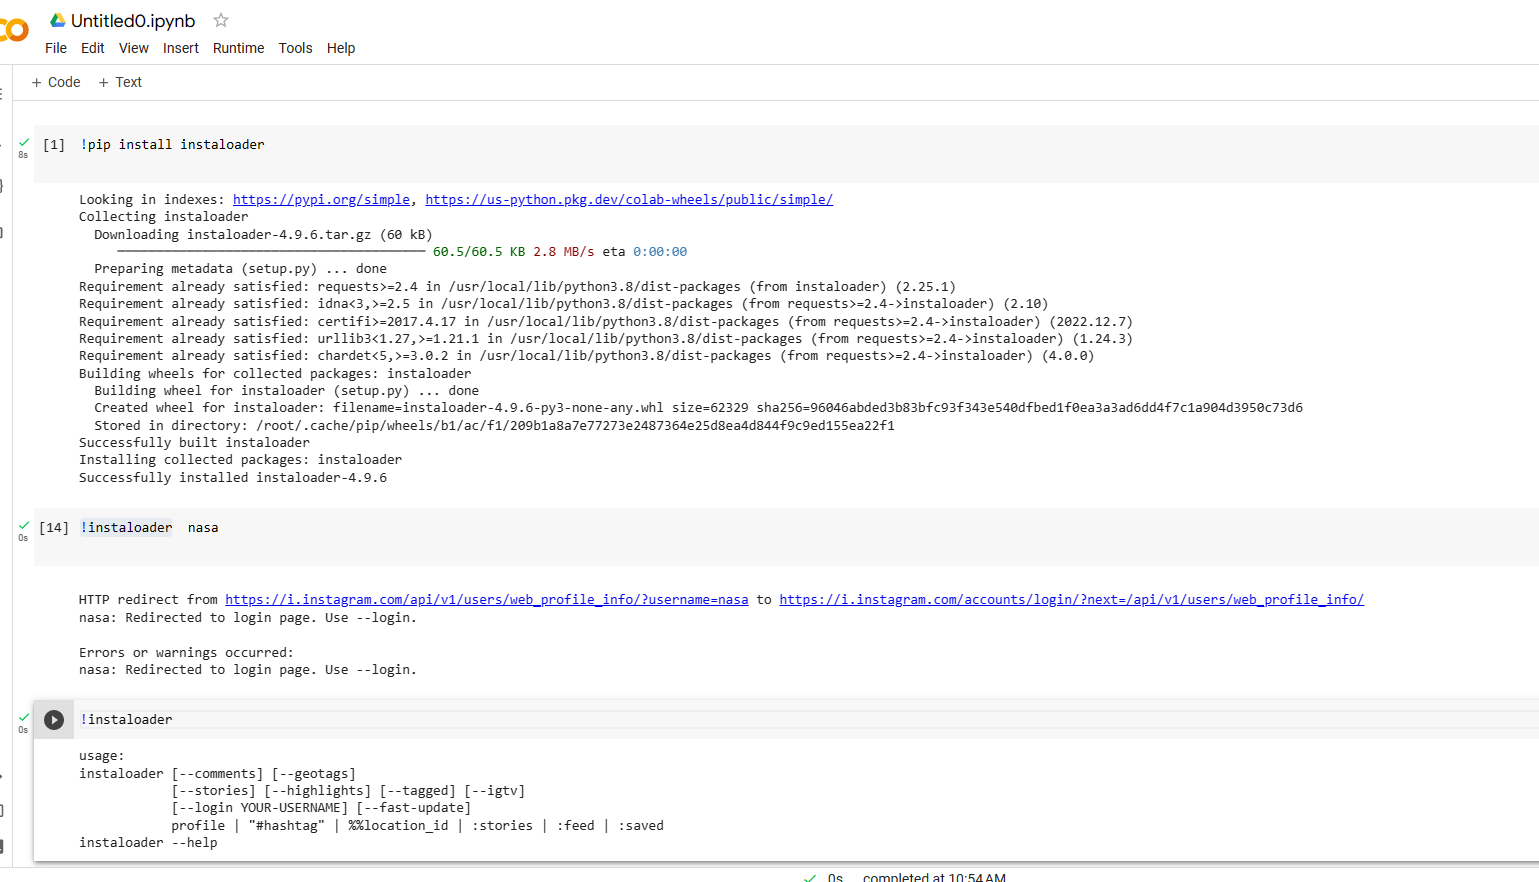Add a text cell using + Text

coord(119,81)
